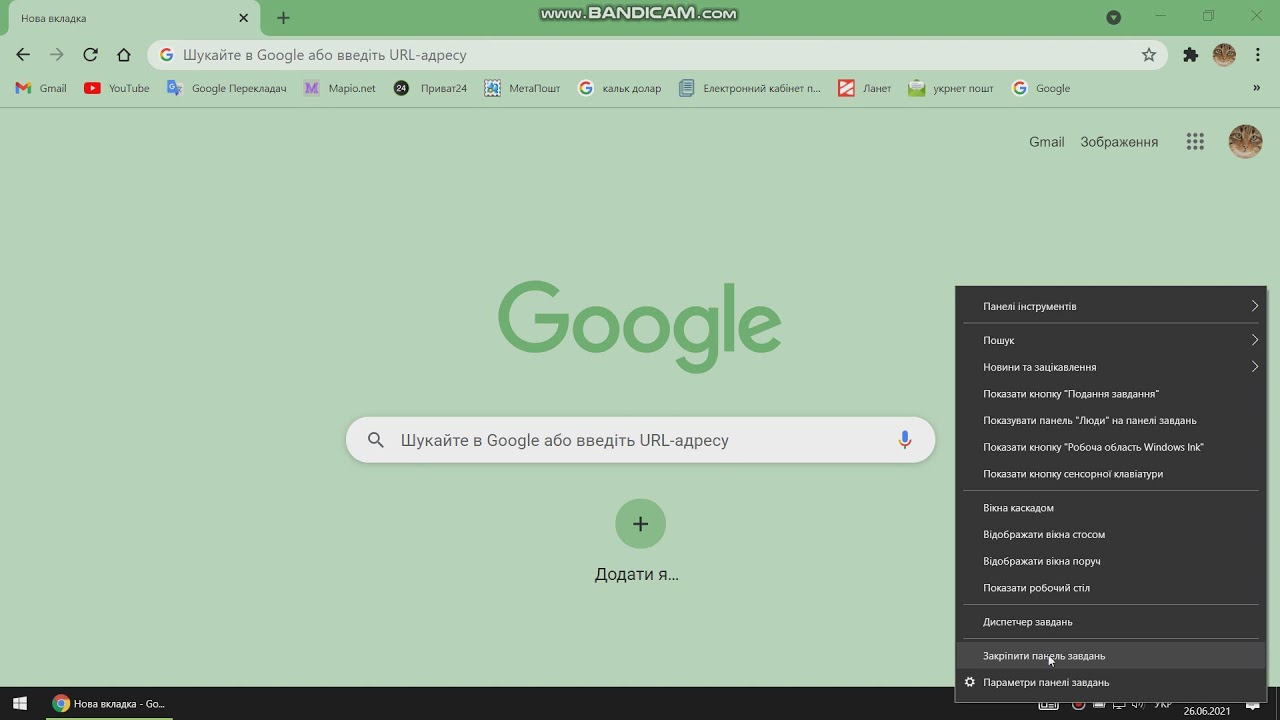Toggle Показати кнопку сенсорної клавіатури
1280x720 pixels.
(1111, 474)
